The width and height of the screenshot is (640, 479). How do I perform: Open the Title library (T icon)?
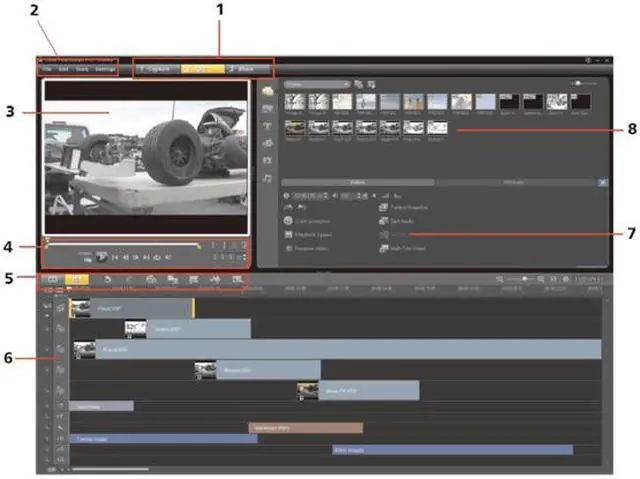tap(268, 126)
